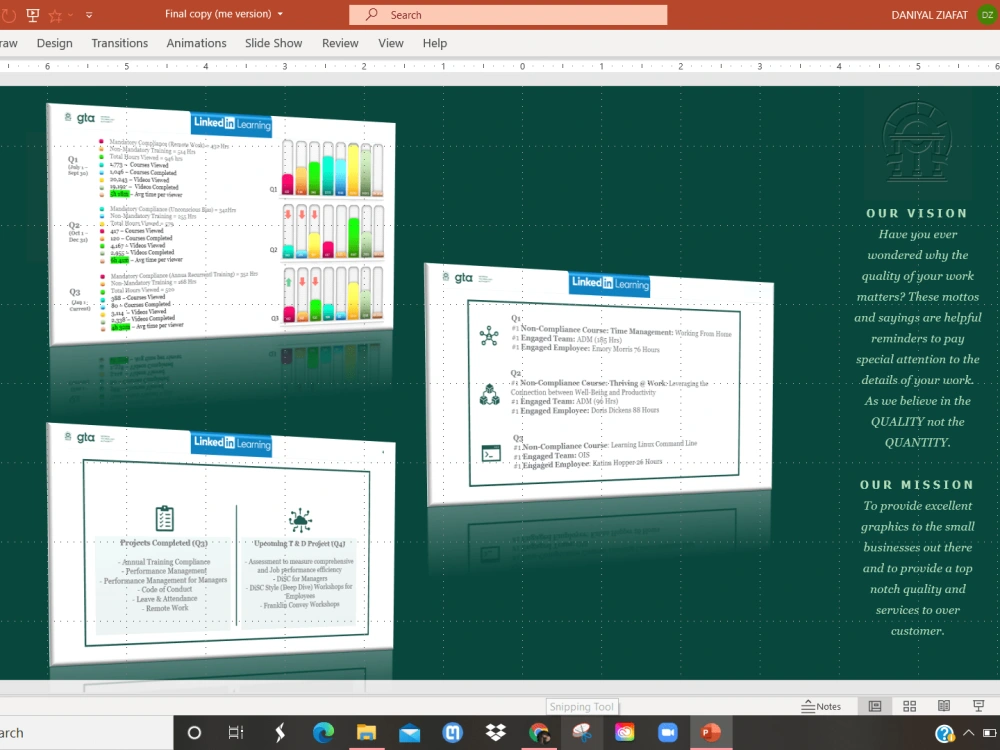This screenshot has width=1000, height=750.
Task: Switch to the Transitions ribbon tab
Action: click(119, 43)
